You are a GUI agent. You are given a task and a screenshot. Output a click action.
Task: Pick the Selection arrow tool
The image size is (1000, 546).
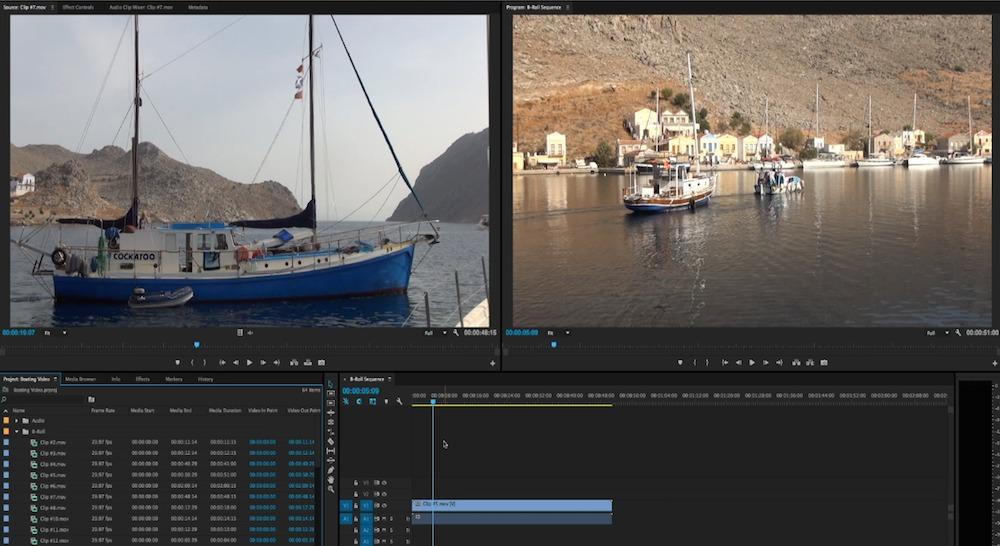331,384
